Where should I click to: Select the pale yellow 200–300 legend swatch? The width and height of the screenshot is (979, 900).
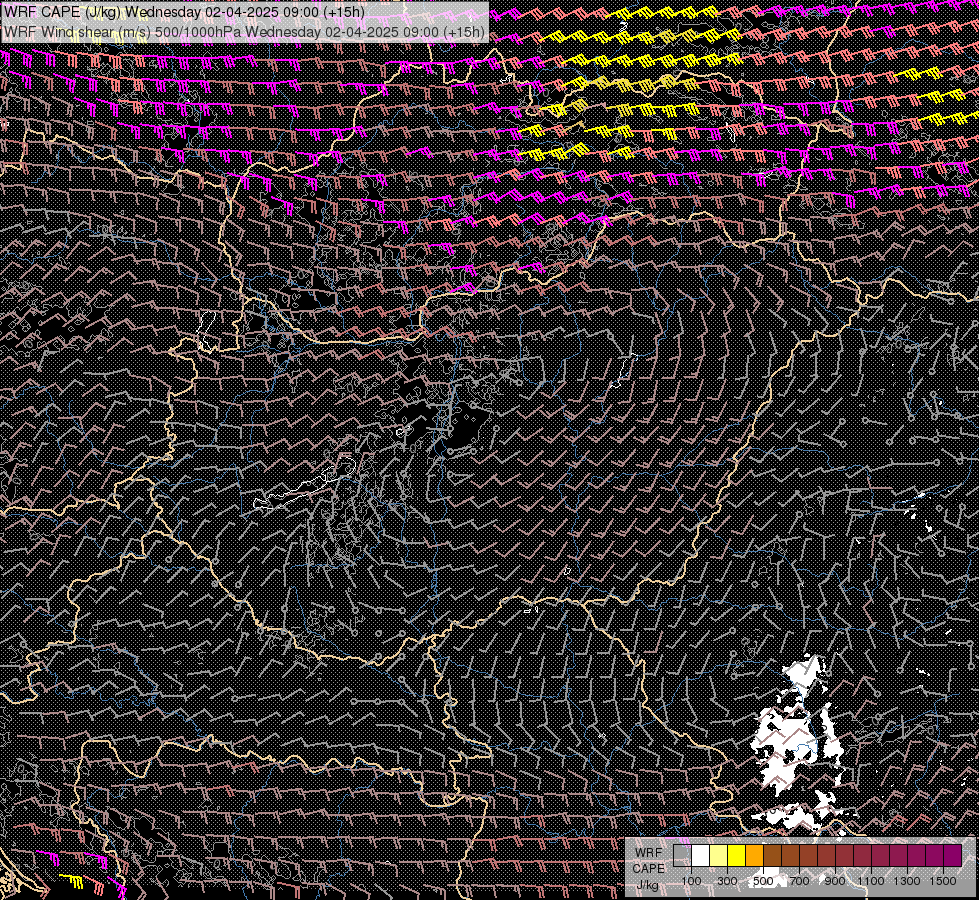click(719, 855)
